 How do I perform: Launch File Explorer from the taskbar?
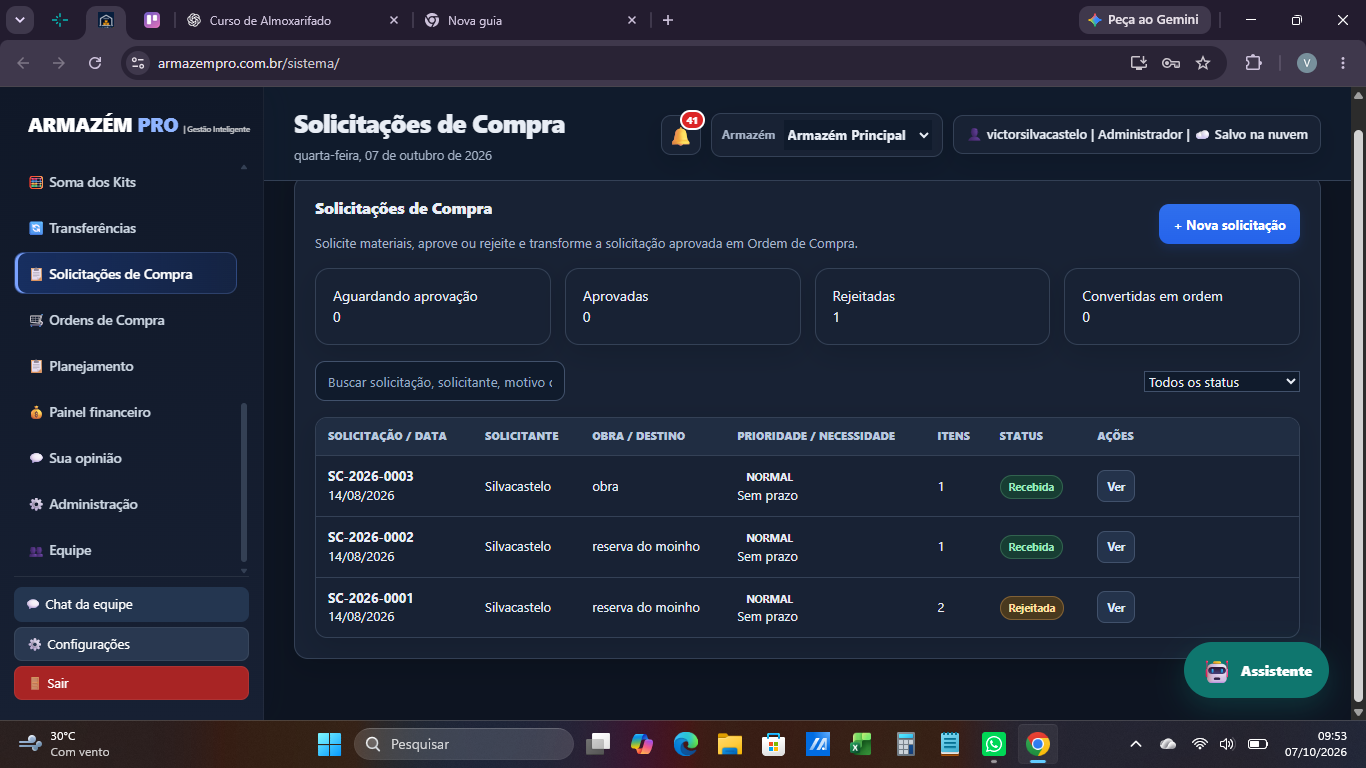tap(729, 744)
